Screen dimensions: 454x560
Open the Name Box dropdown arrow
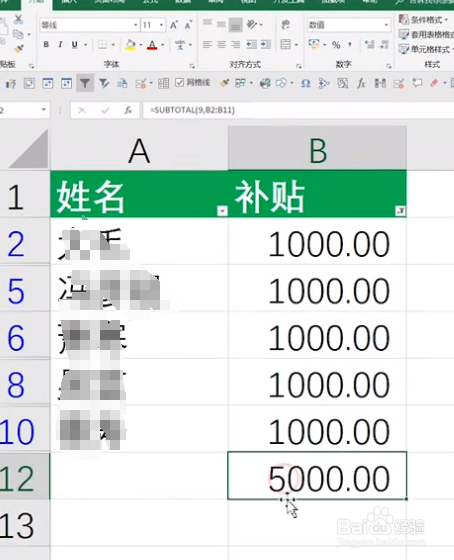click(x=44, y=109)
